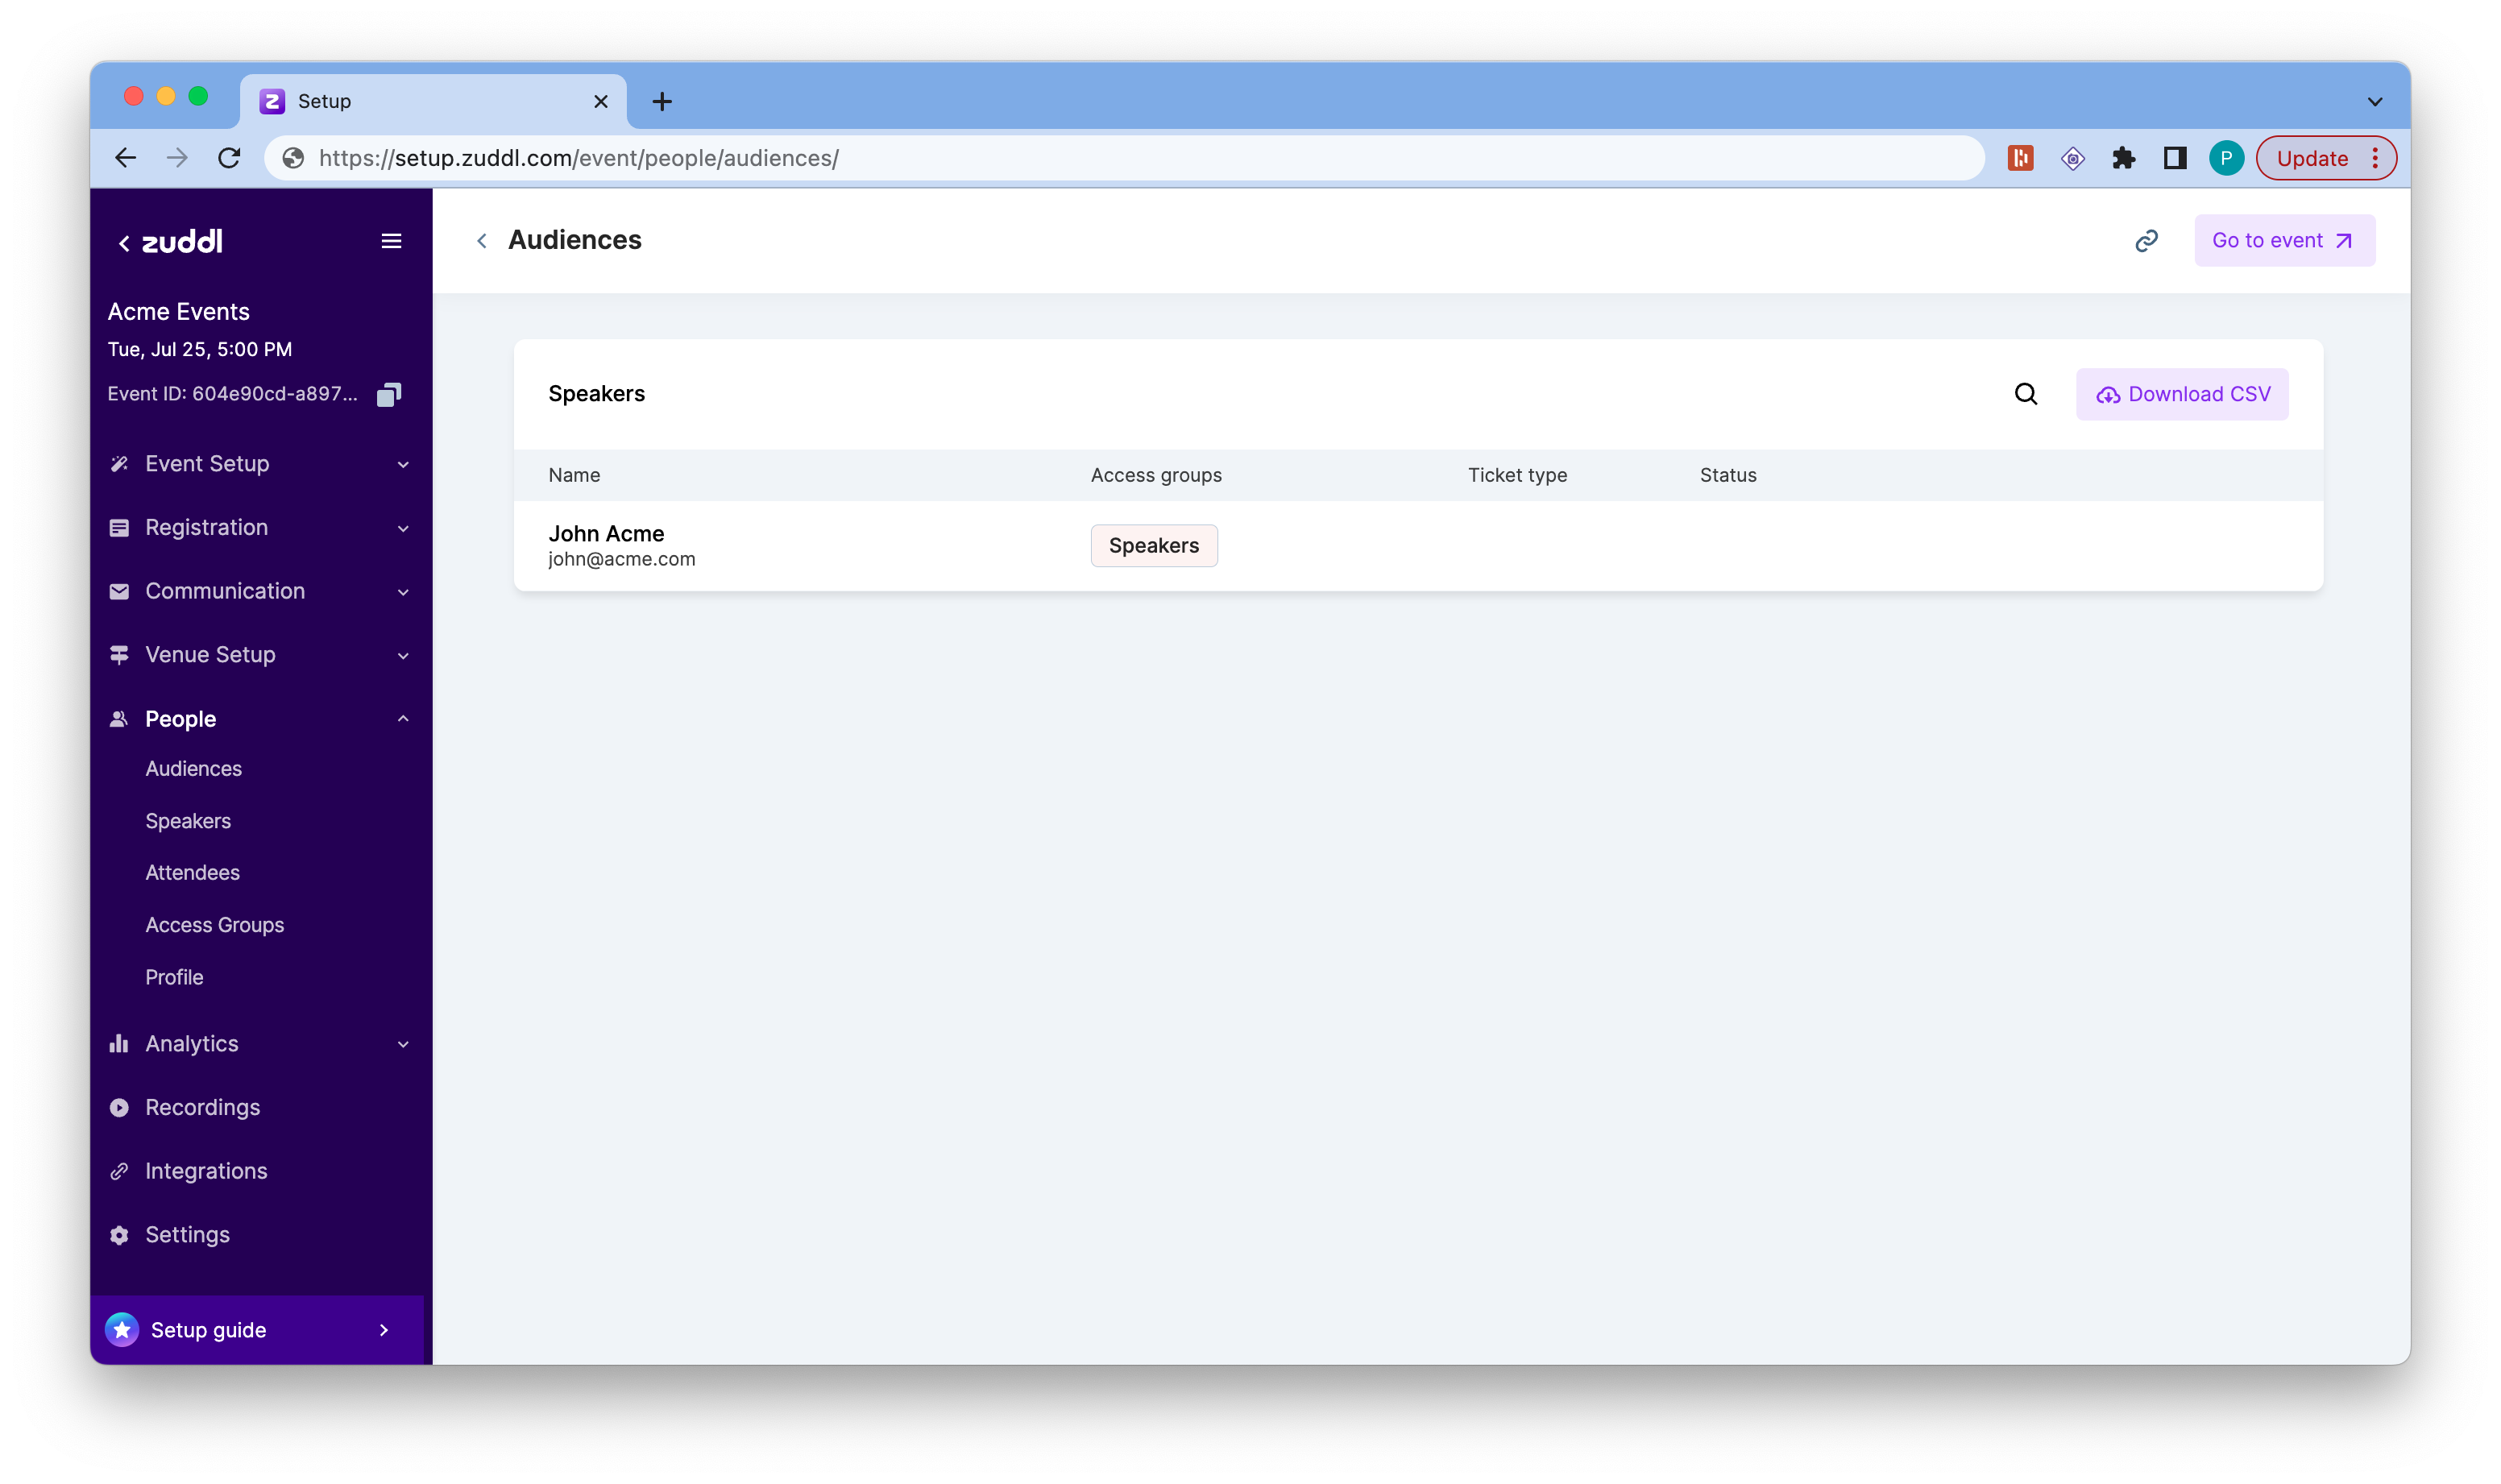The height and width of the screenshot is (1484, 2501).
Task: Download CSV of speakers
Action: (2181, 394)
